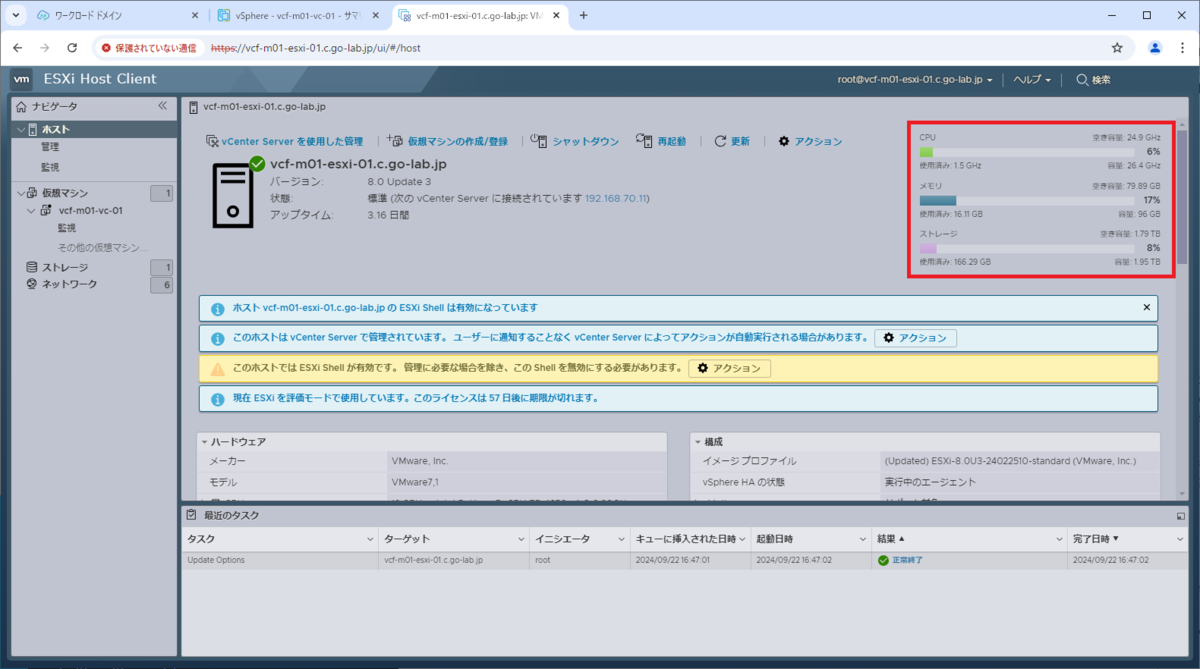Click the yellow warning triangle icon

click(217, 369)
